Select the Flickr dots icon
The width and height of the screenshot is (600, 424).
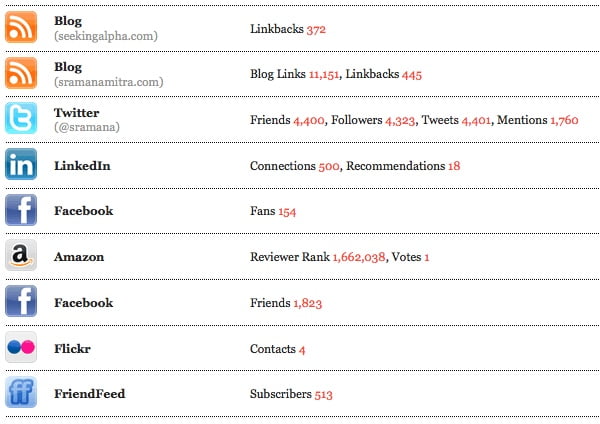tap(21, 347)
